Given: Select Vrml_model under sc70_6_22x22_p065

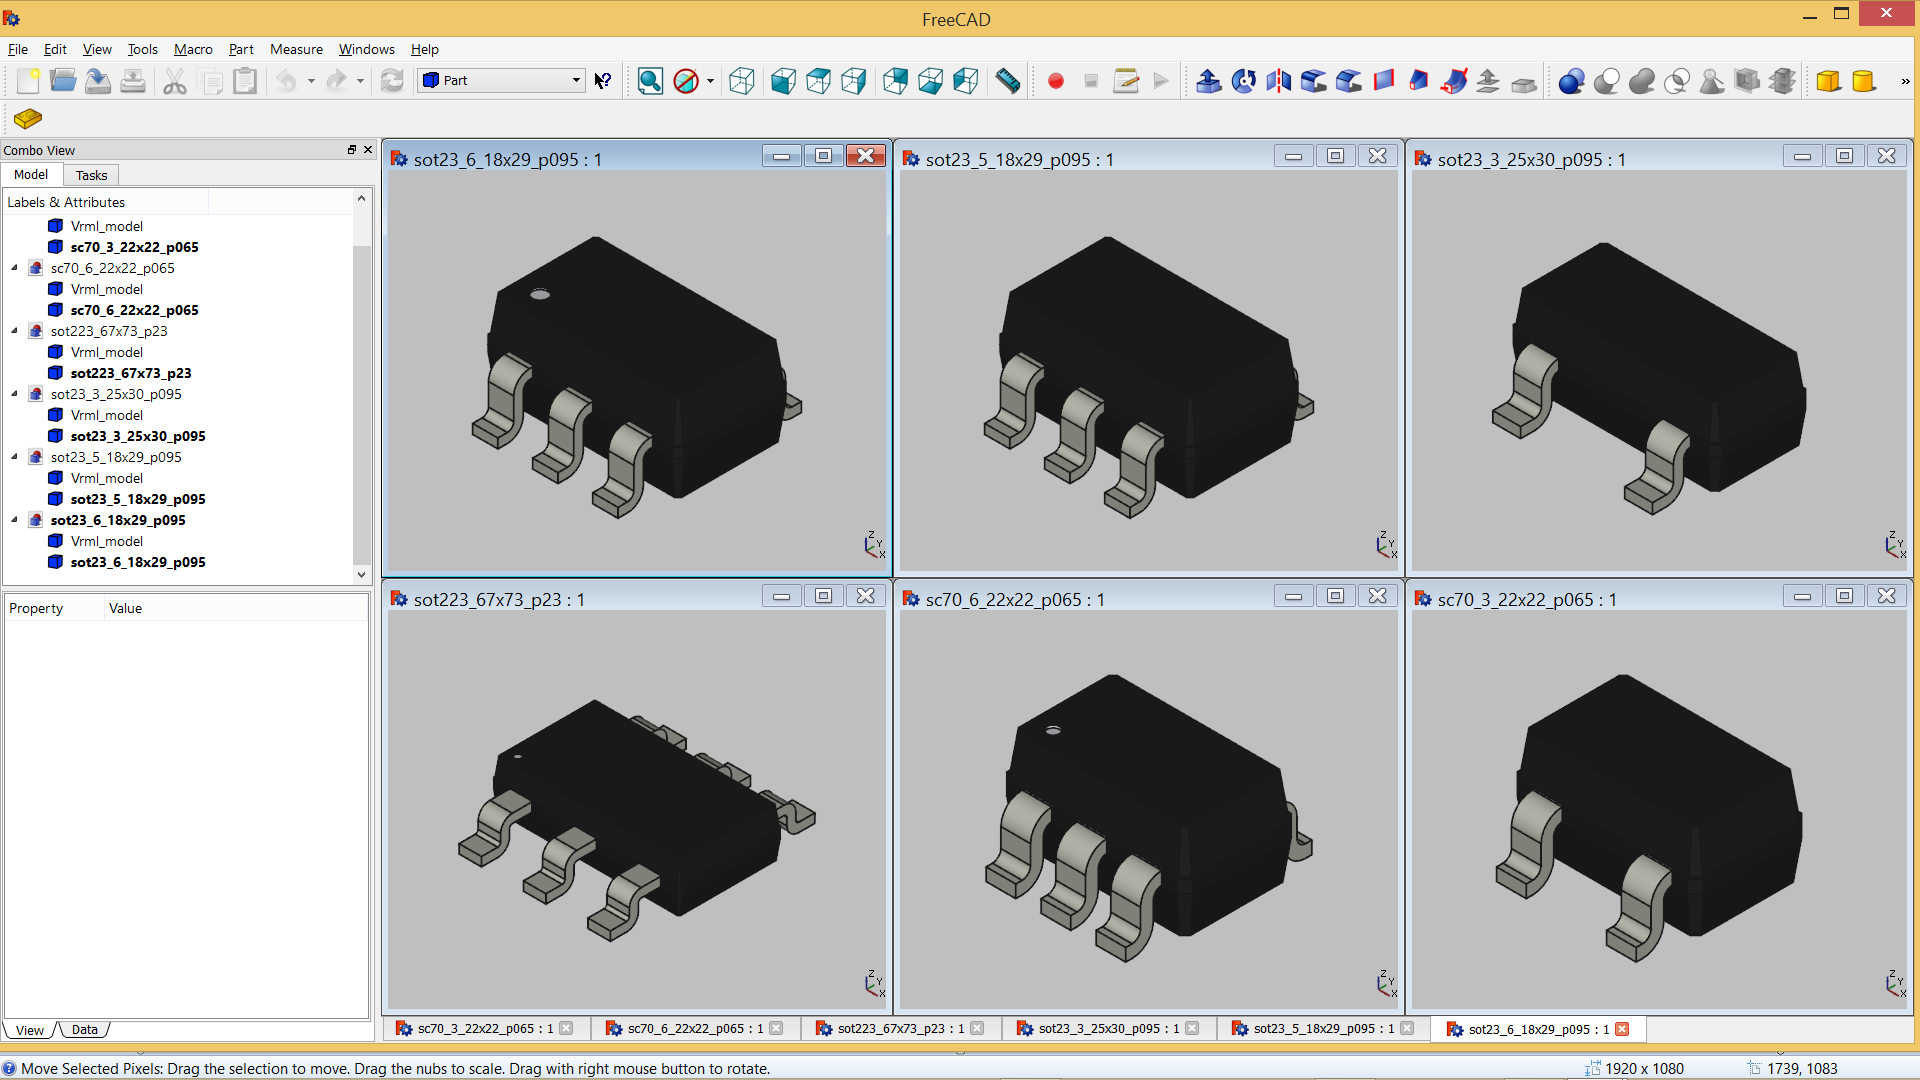Looking at the screenshot, I should click(106, 289).
